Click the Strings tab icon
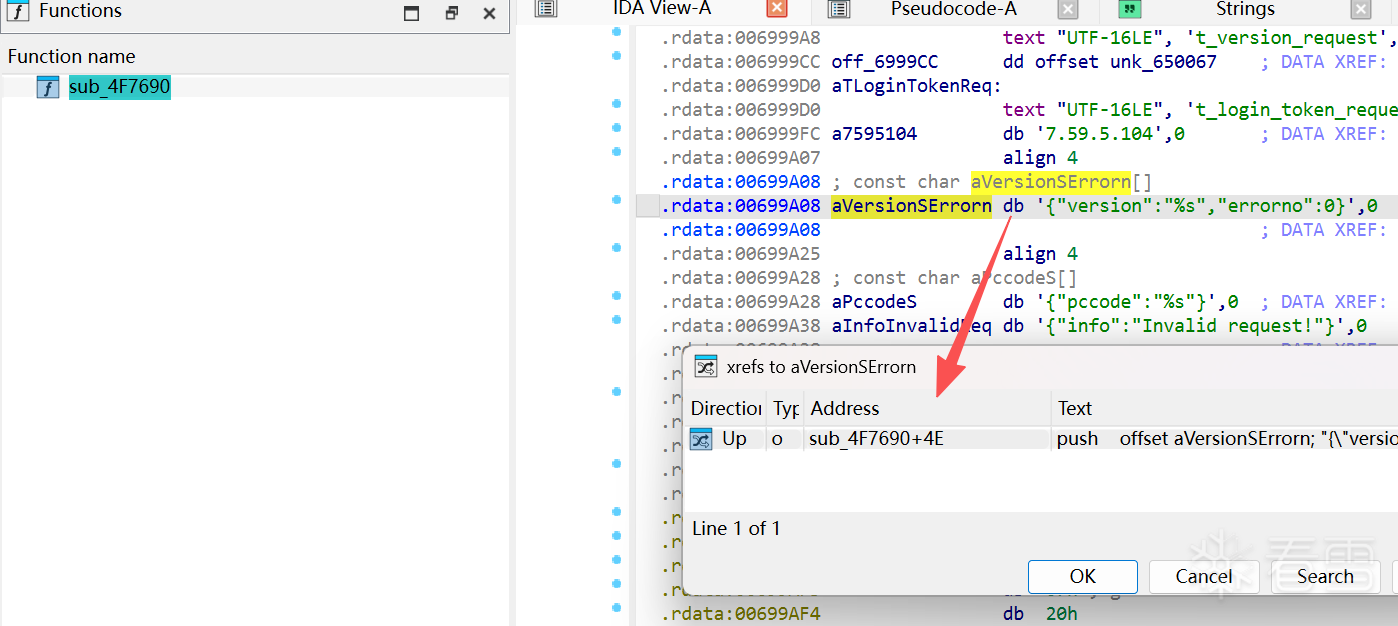The width and height of the screenshot is (1398, 626). pos(1130,9)
